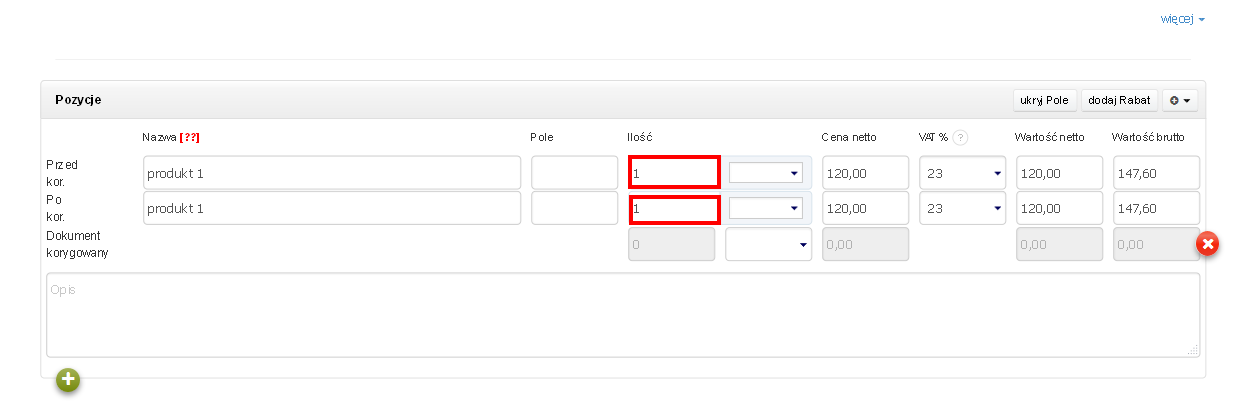Click the ukryj Pole button
Screen dimensions: 1237x405
pos(1045,100)
